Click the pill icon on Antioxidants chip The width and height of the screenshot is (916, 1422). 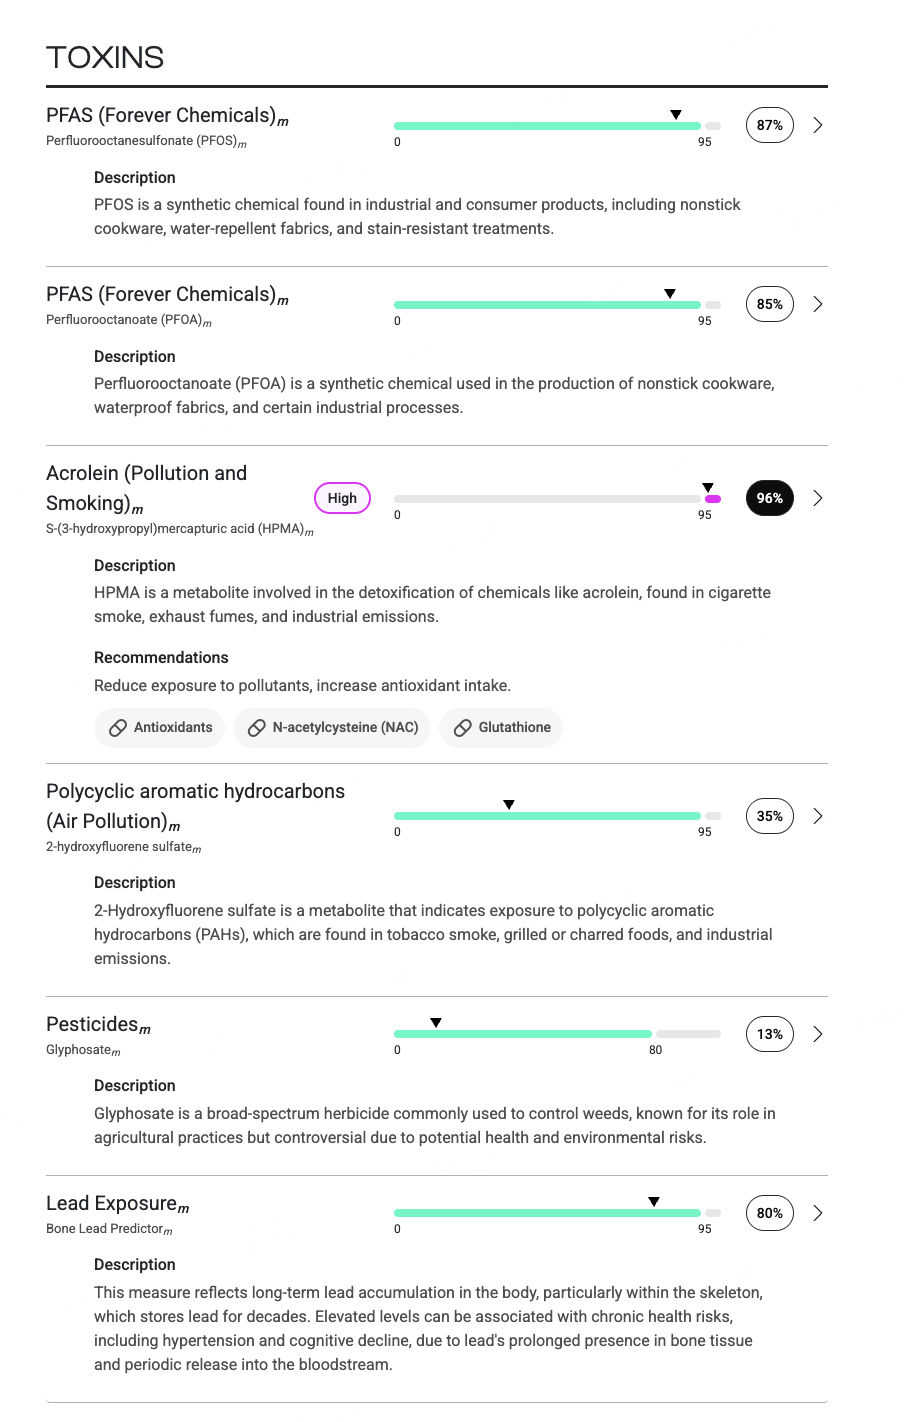pyautogui.click(x=118, y=728)
